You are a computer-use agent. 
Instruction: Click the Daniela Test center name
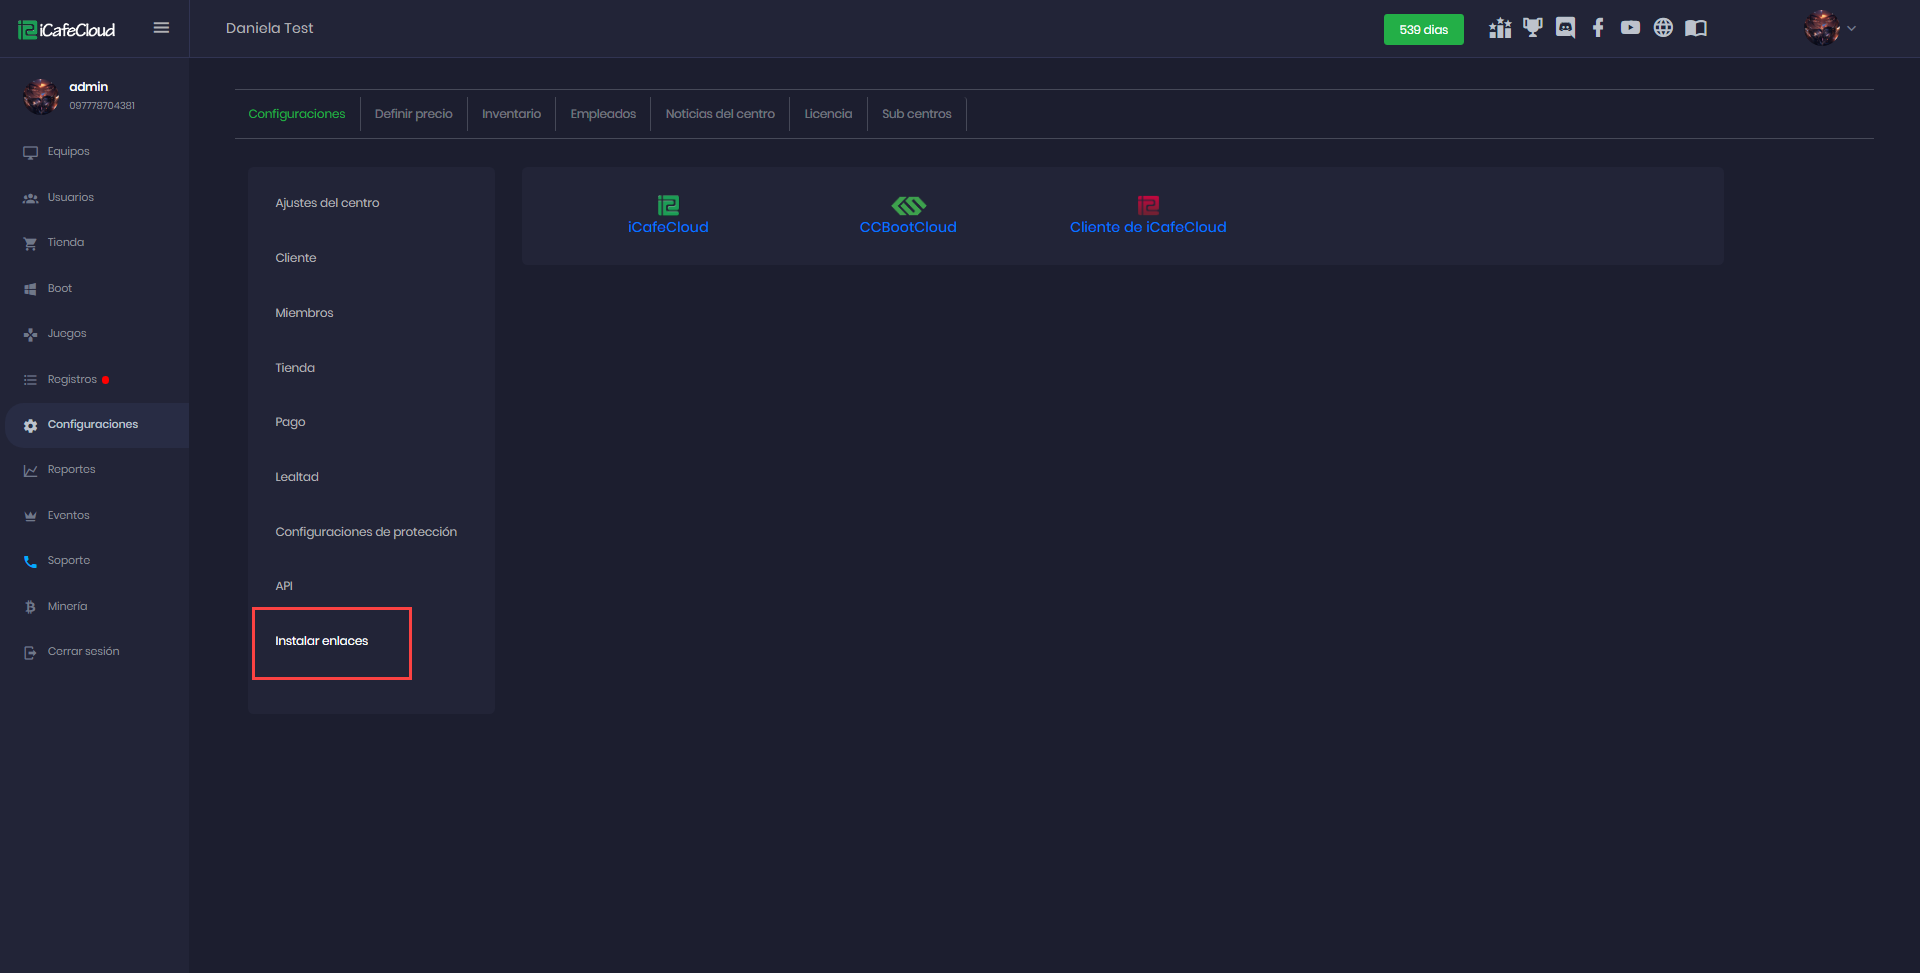point(269,28)
